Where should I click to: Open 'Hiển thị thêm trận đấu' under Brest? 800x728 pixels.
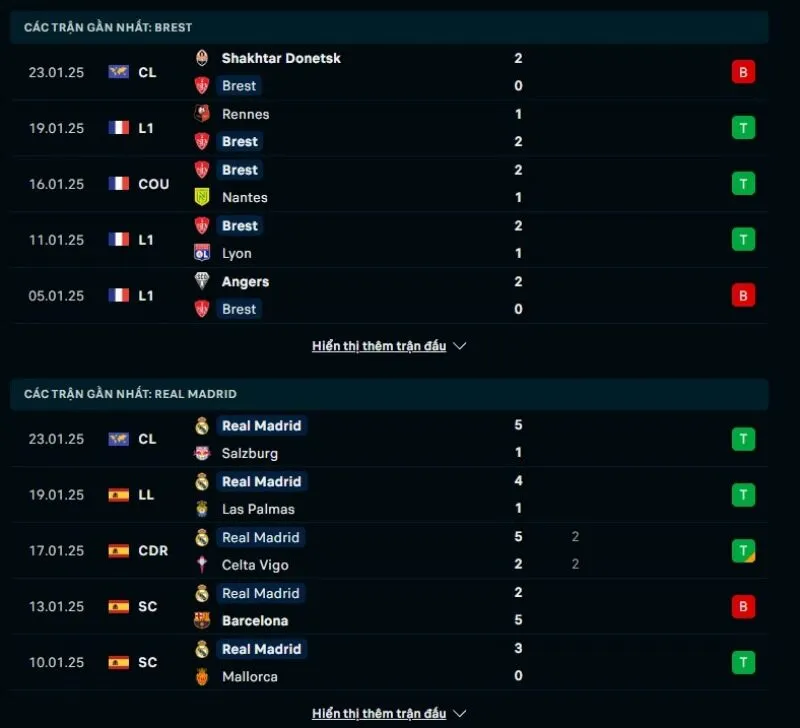click(379, 346)
